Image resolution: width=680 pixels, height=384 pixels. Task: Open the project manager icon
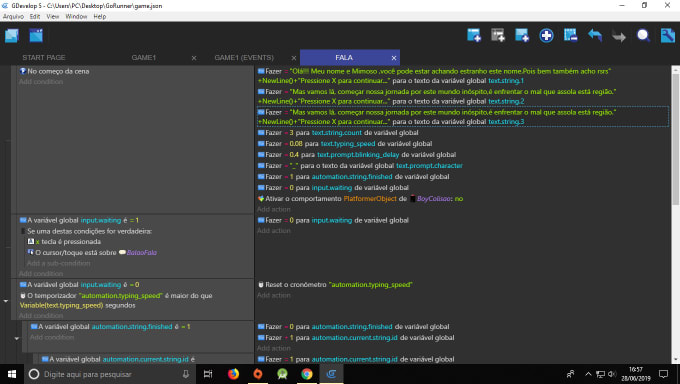tap(12, 36)
